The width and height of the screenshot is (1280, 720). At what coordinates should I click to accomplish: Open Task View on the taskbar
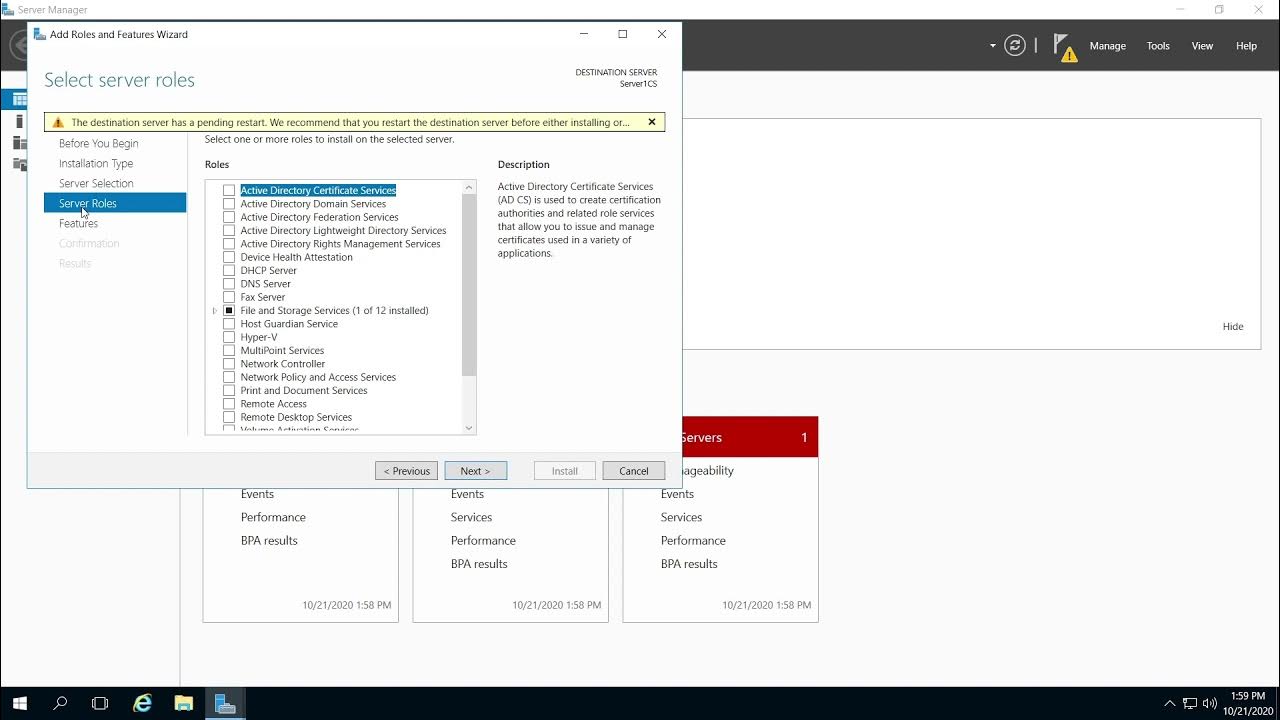(x=100, y=703)
